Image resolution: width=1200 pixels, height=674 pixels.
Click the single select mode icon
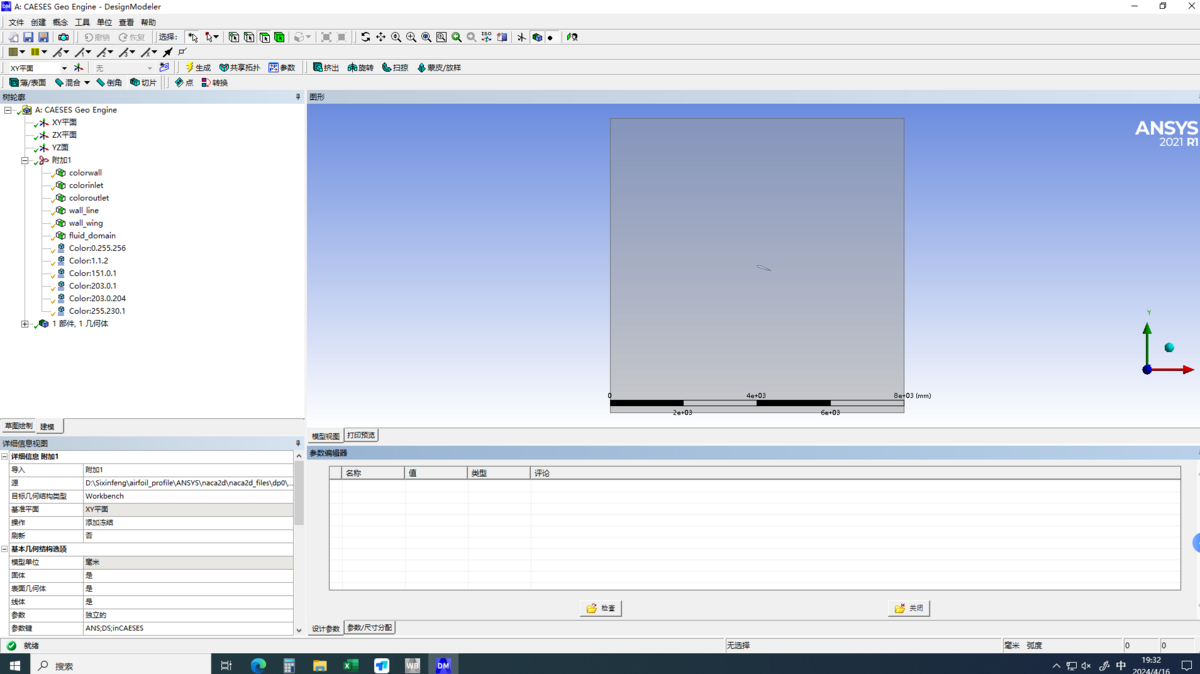click(x=193, y=37)
